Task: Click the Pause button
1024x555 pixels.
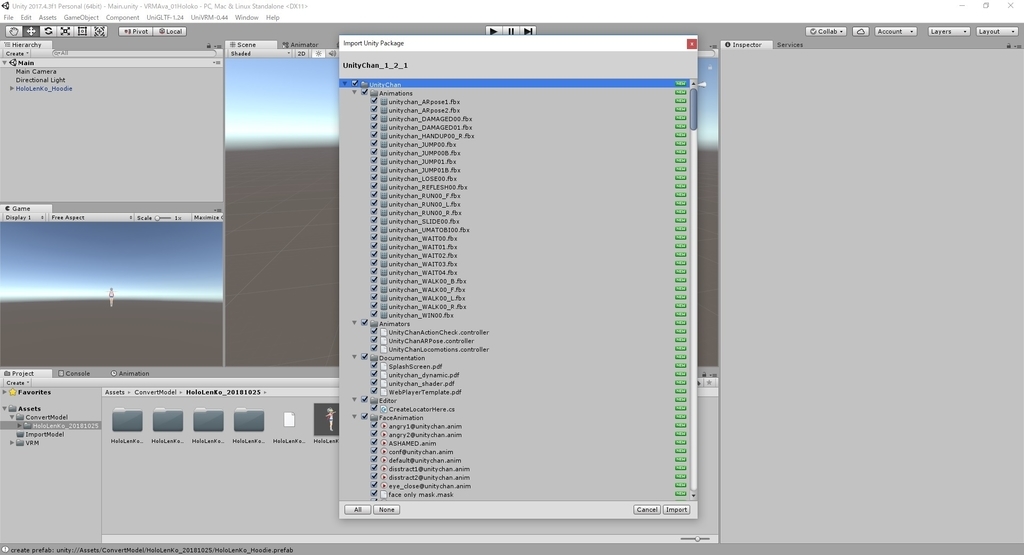Action: pyautogui.click(x=511, y=31)
